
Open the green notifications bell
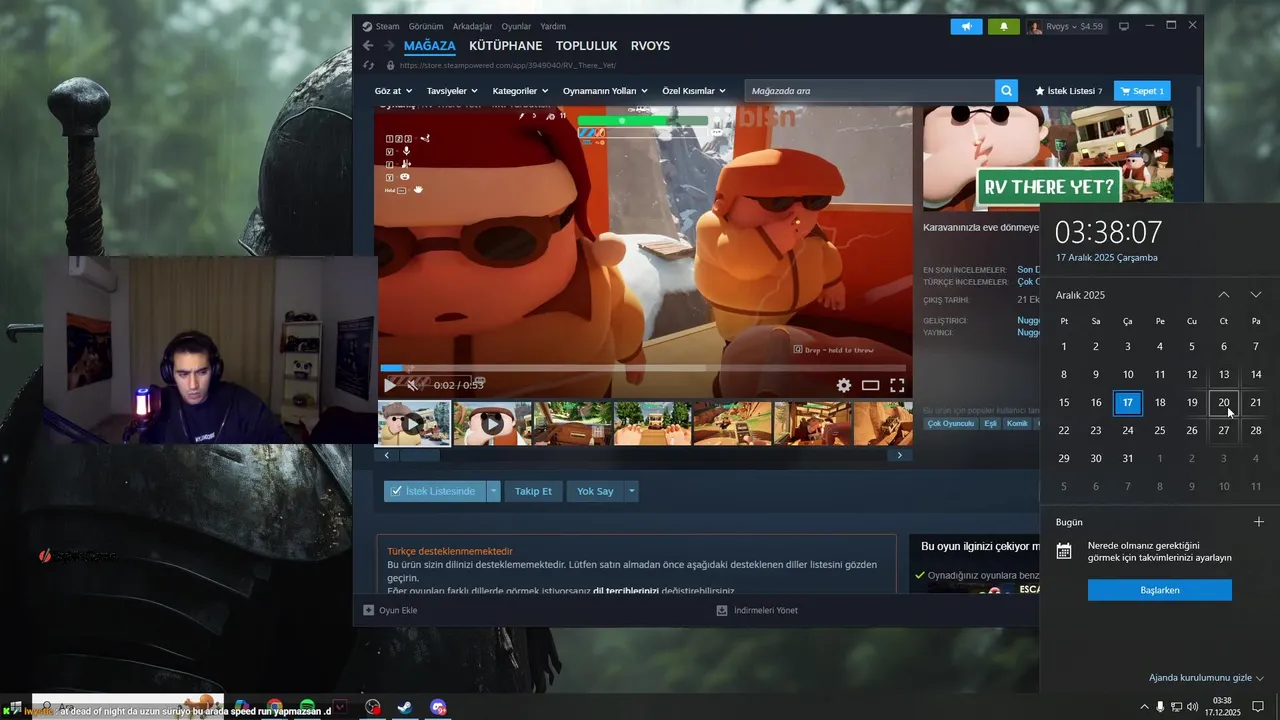[1003, 26]
